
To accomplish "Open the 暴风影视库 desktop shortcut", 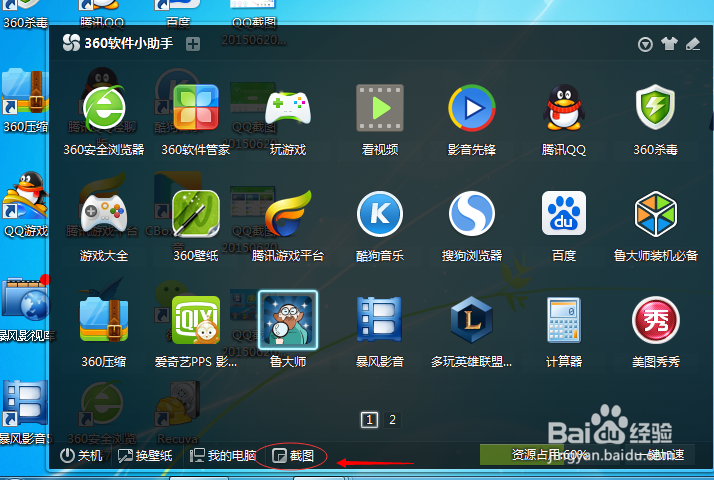I will coord(25,310).
